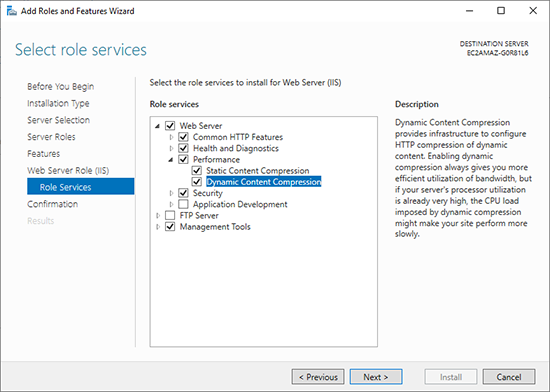Image resolution: width=550 pixels, height=392 pixels.
Task: Click the Previous button
Action: point(318,377)
